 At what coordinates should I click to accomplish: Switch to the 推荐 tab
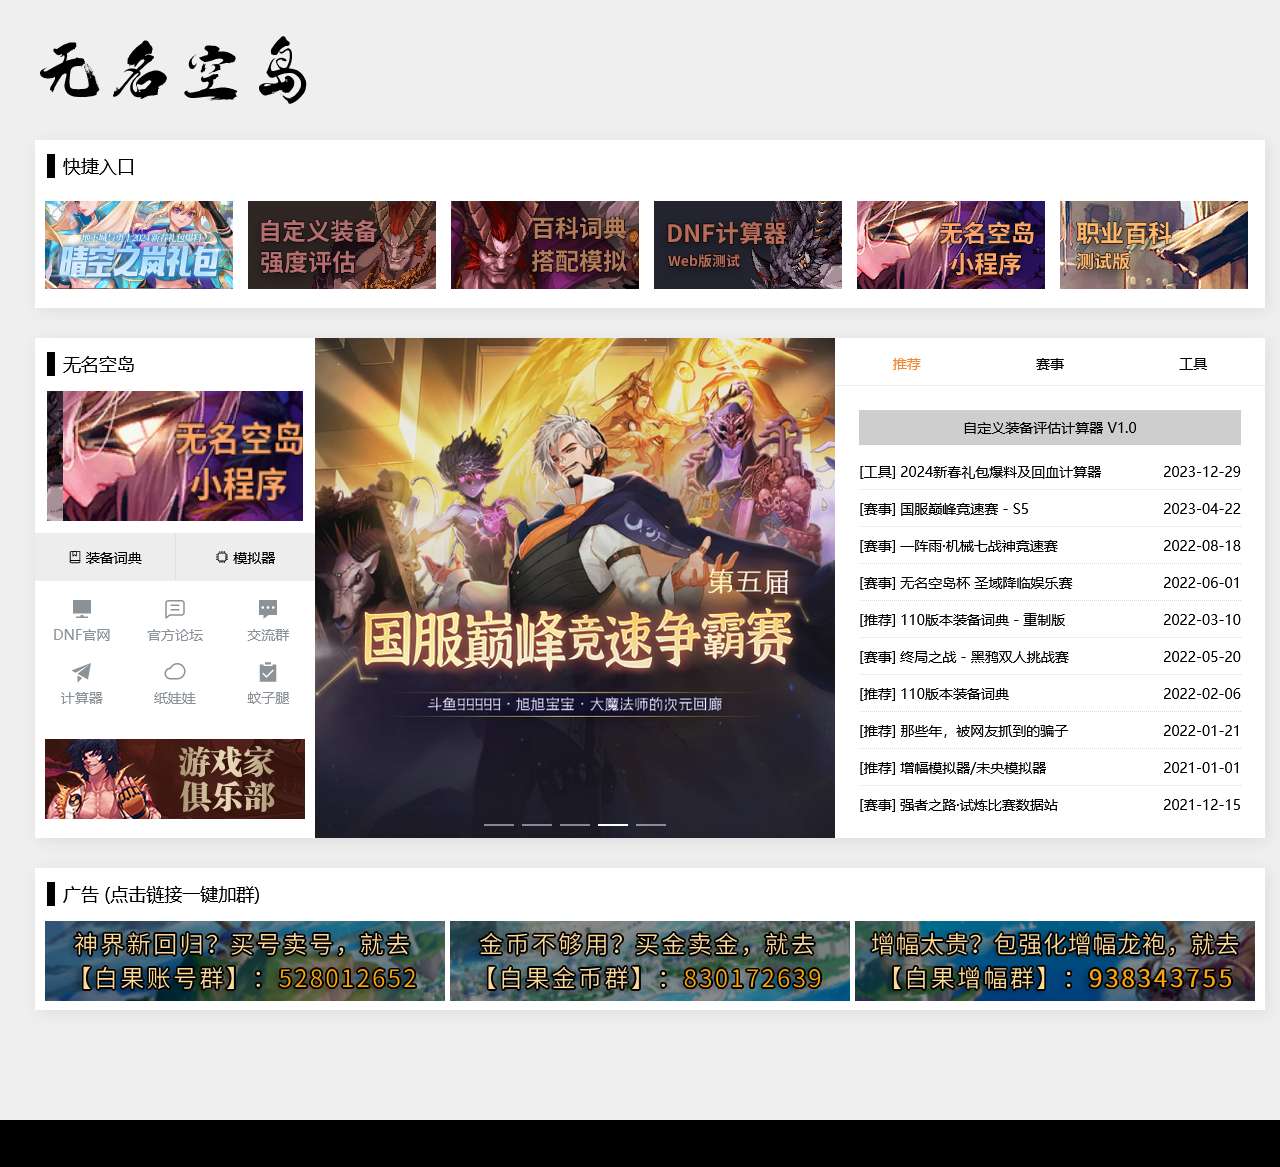click(906, 364)
